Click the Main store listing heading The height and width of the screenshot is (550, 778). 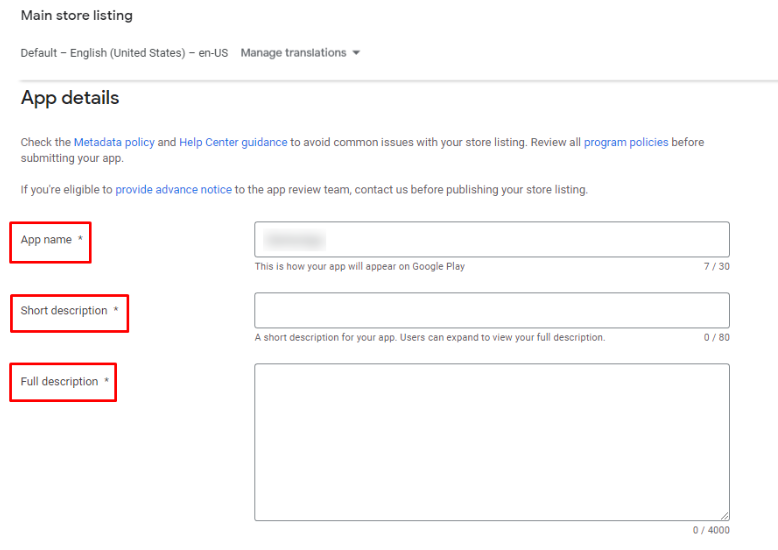pyautogui.click(x=77, y=16)
